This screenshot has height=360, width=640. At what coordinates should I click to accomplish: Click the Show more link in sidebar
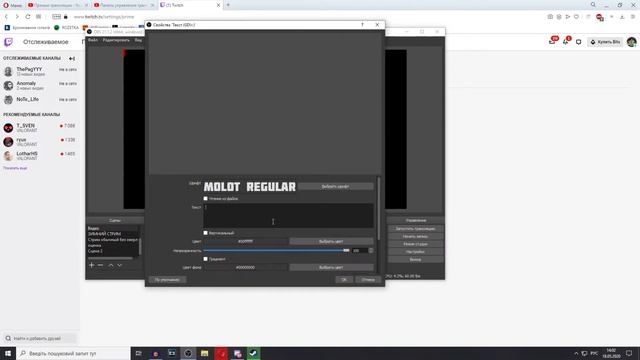(x=15, y=168)
